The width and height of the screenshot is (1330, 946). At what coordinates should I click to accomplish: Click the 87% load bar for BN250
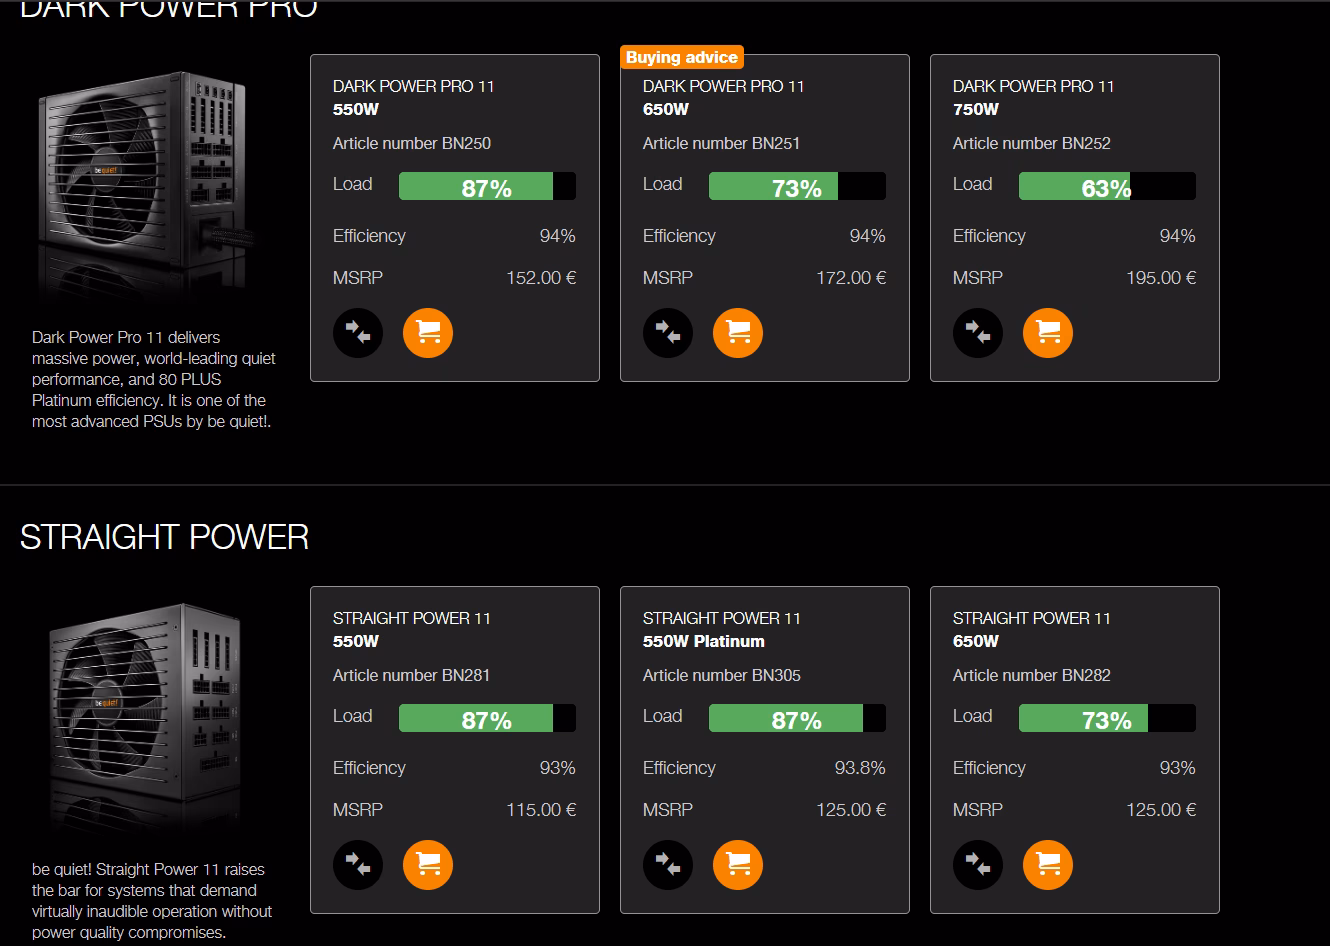coord(486,187)
